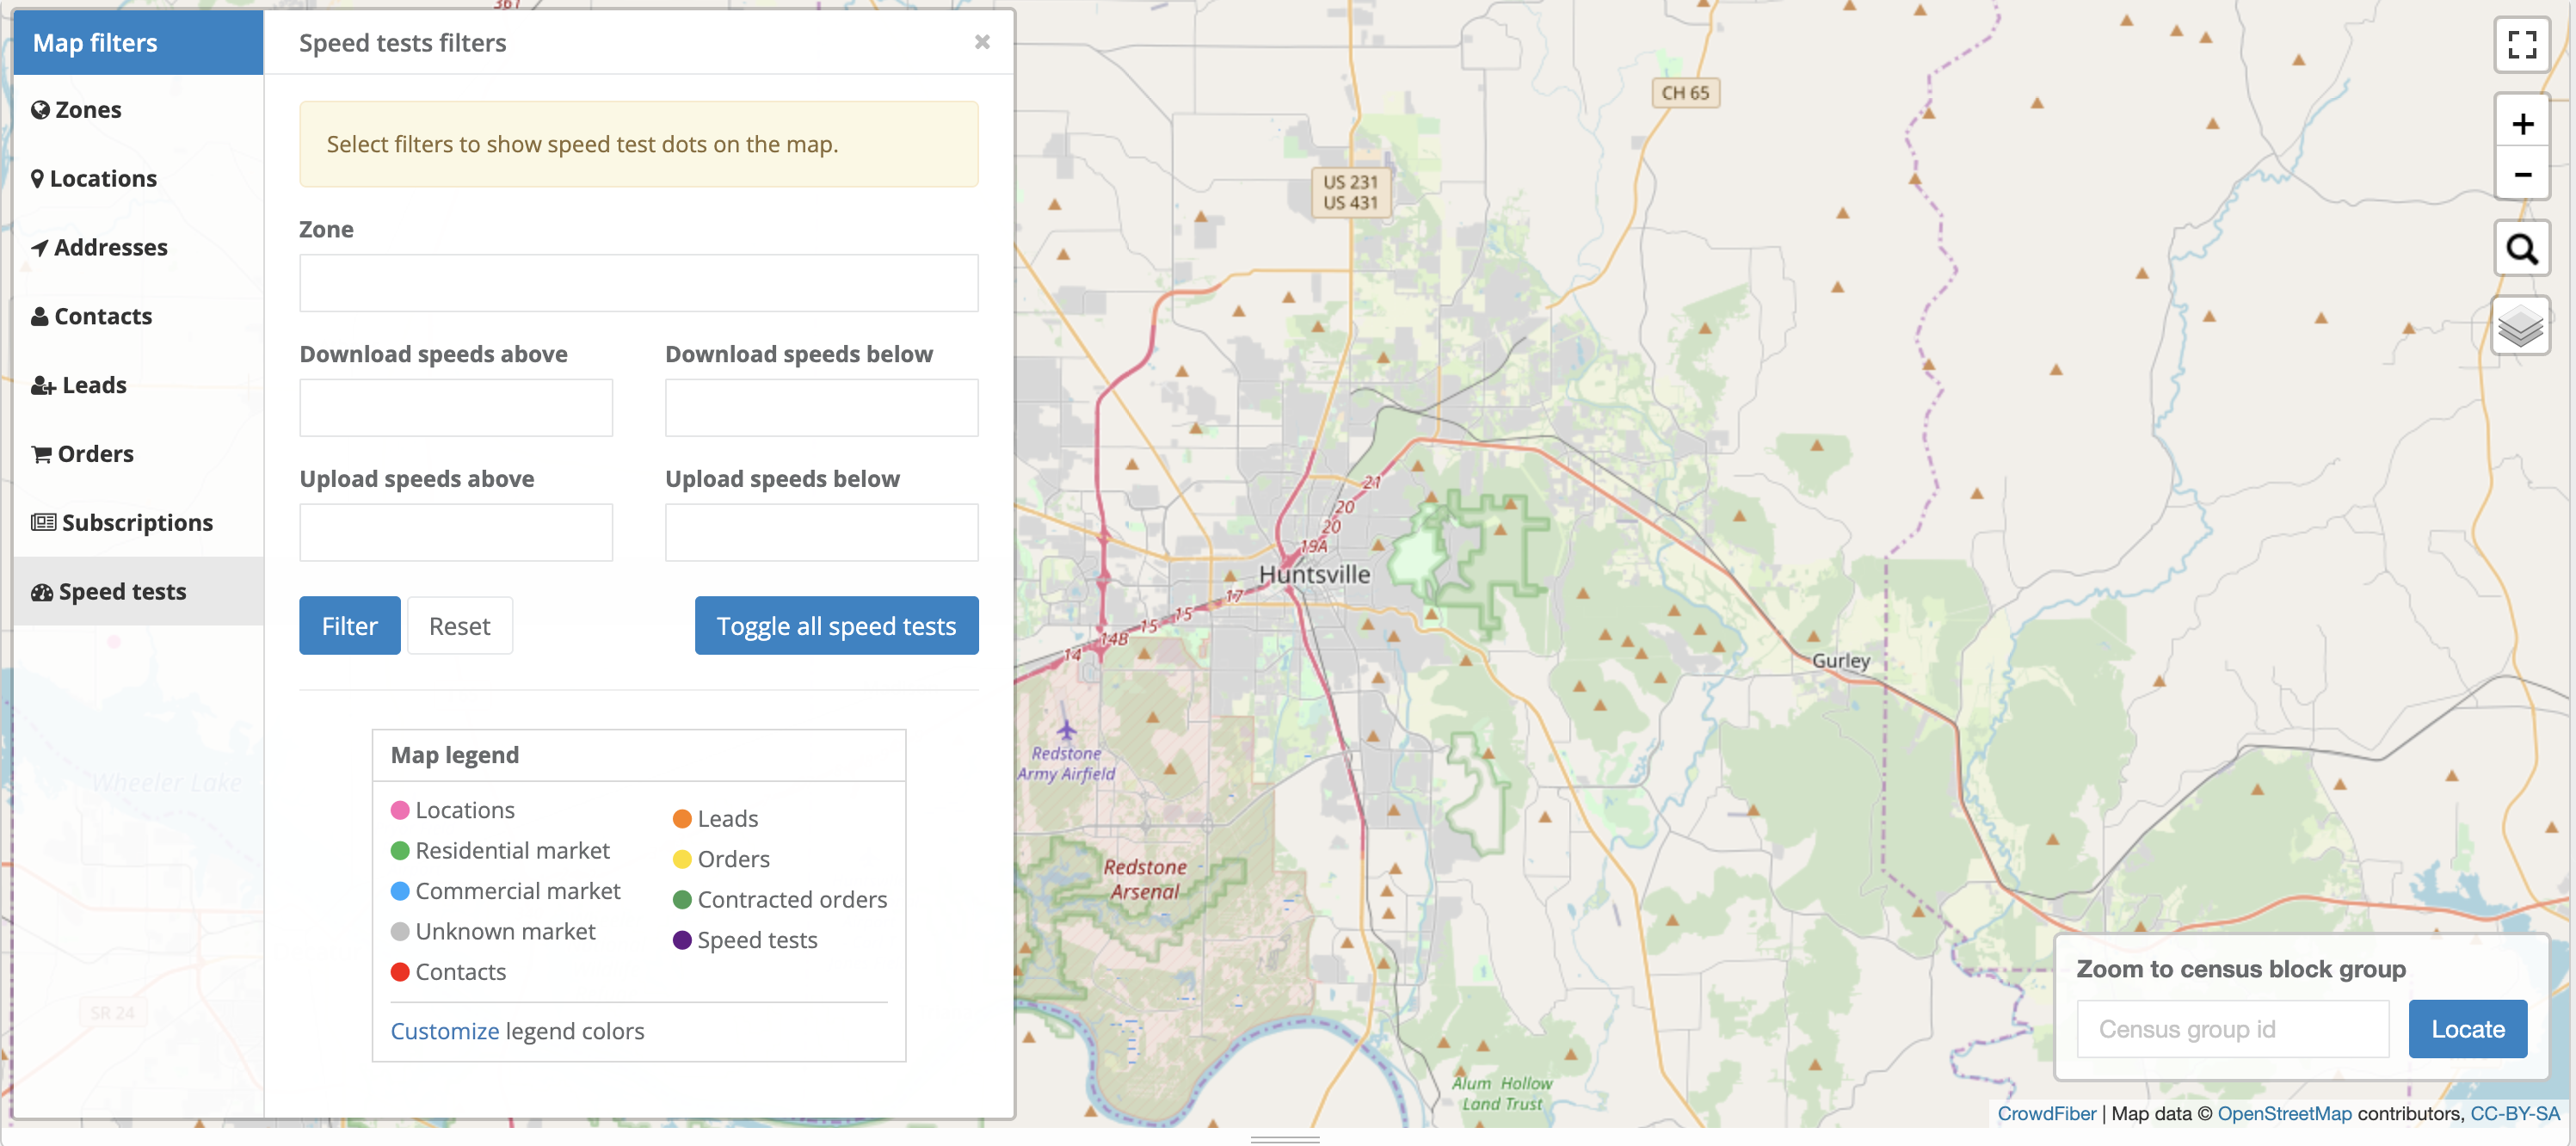Zoom out with the minus button
2576x1146 pixels.
[2521, 175]
